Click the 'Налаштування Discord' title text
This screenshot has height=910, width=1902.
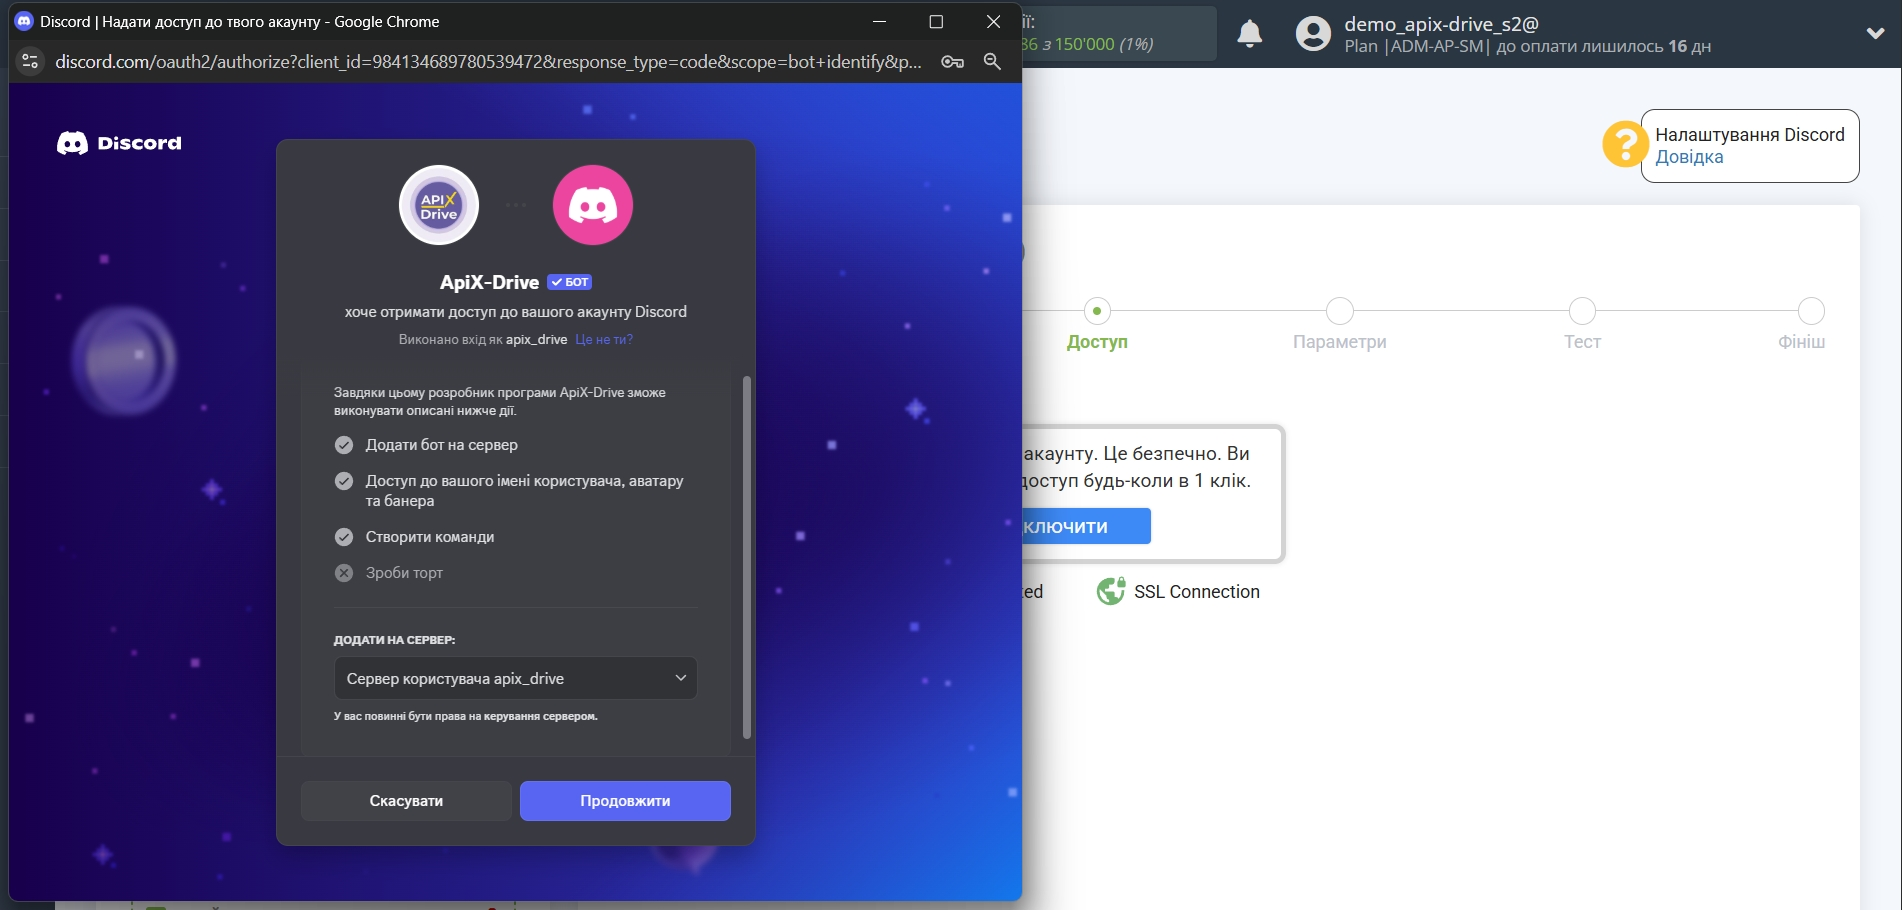tap(1749, 135)
